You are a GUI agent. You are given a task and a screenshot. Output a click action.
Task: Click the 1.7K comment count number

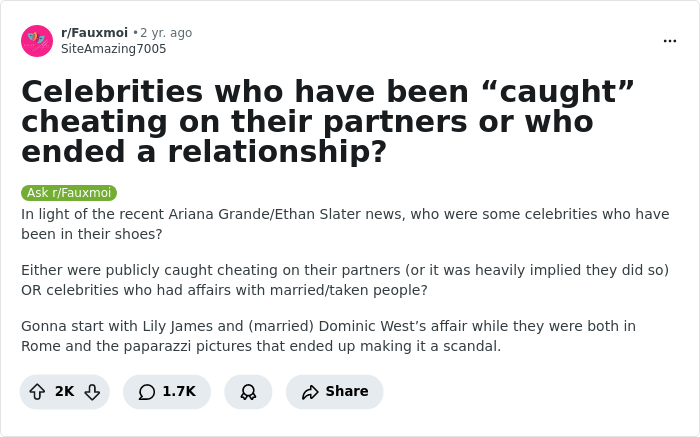(179, 391)
